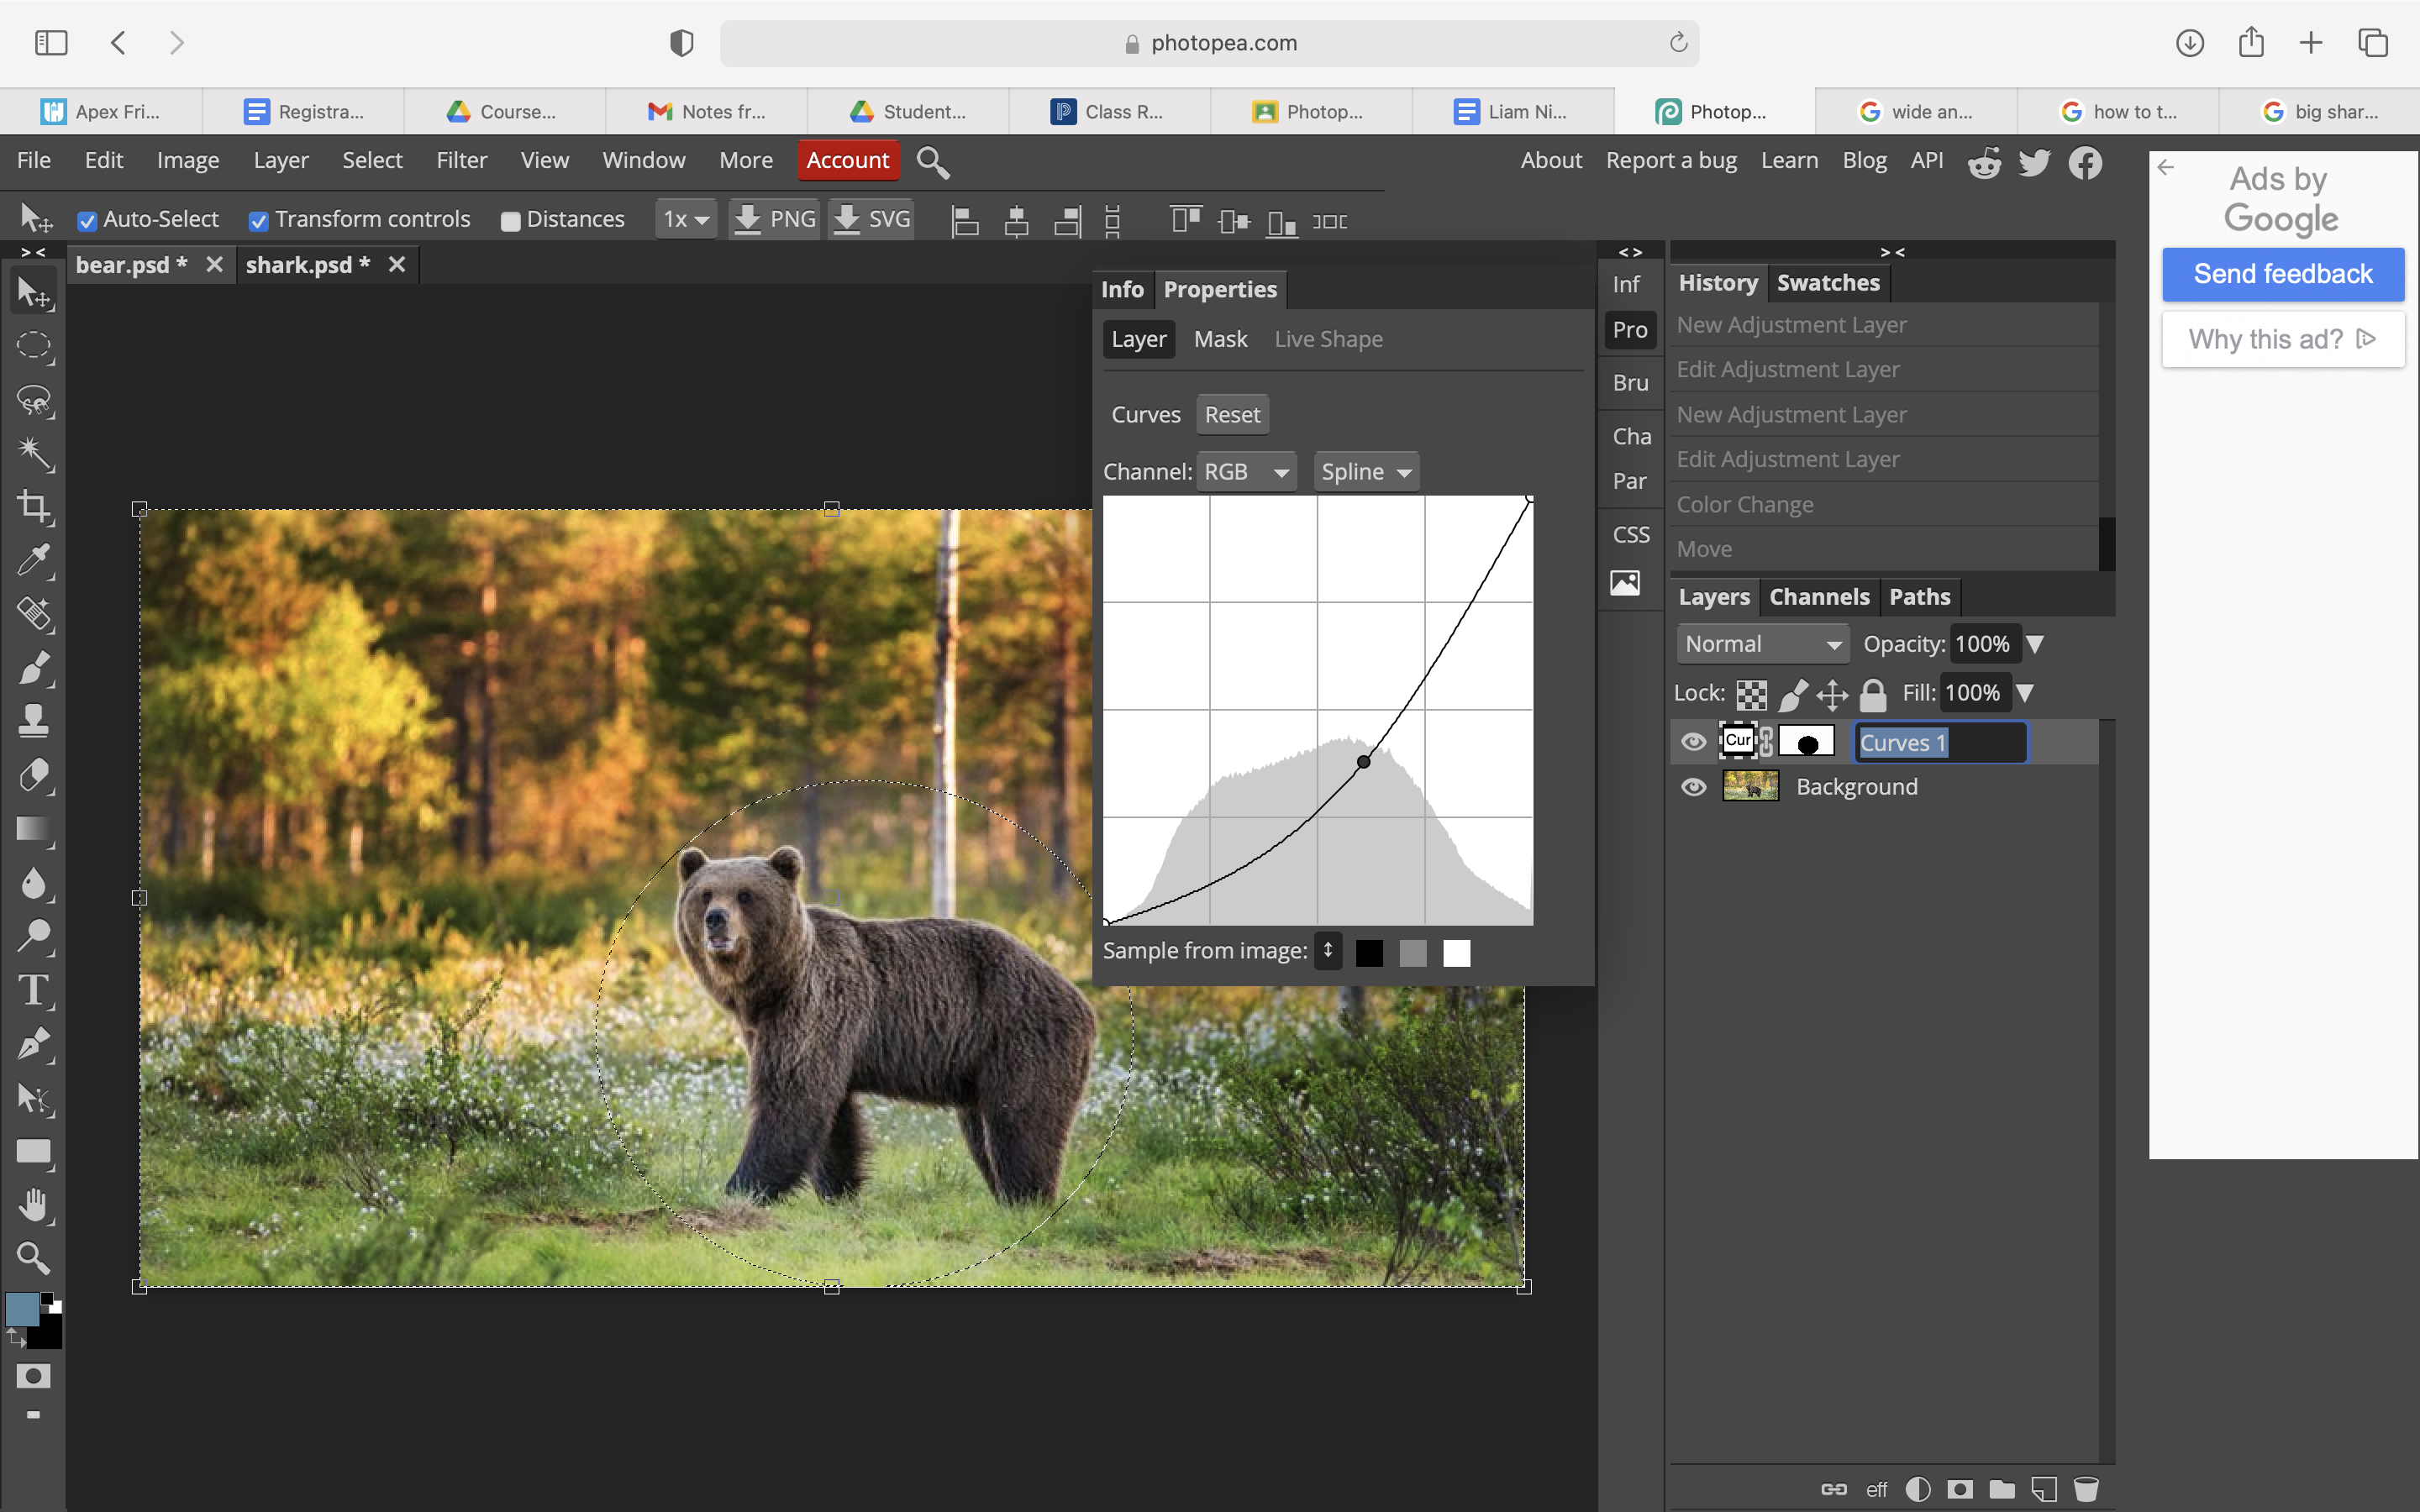This screenshot has width=2420, height=1512.
Task: Select the Magic Wand tool
Action: click(34, 453)
